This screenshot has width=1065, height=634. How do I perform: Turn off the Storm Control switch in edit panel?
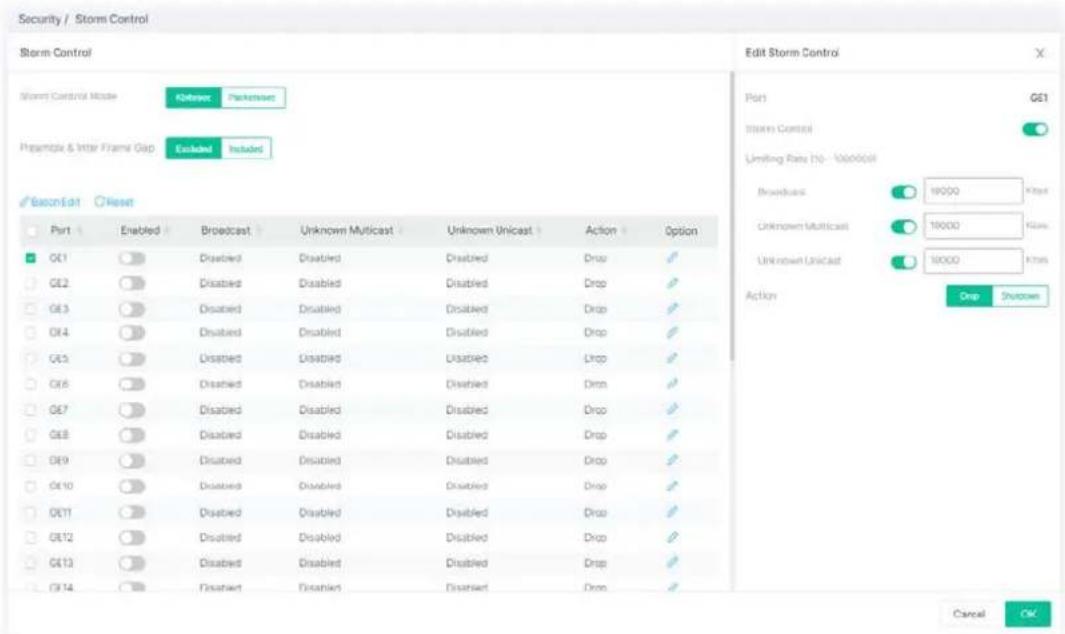click(x=1035, y=129)
